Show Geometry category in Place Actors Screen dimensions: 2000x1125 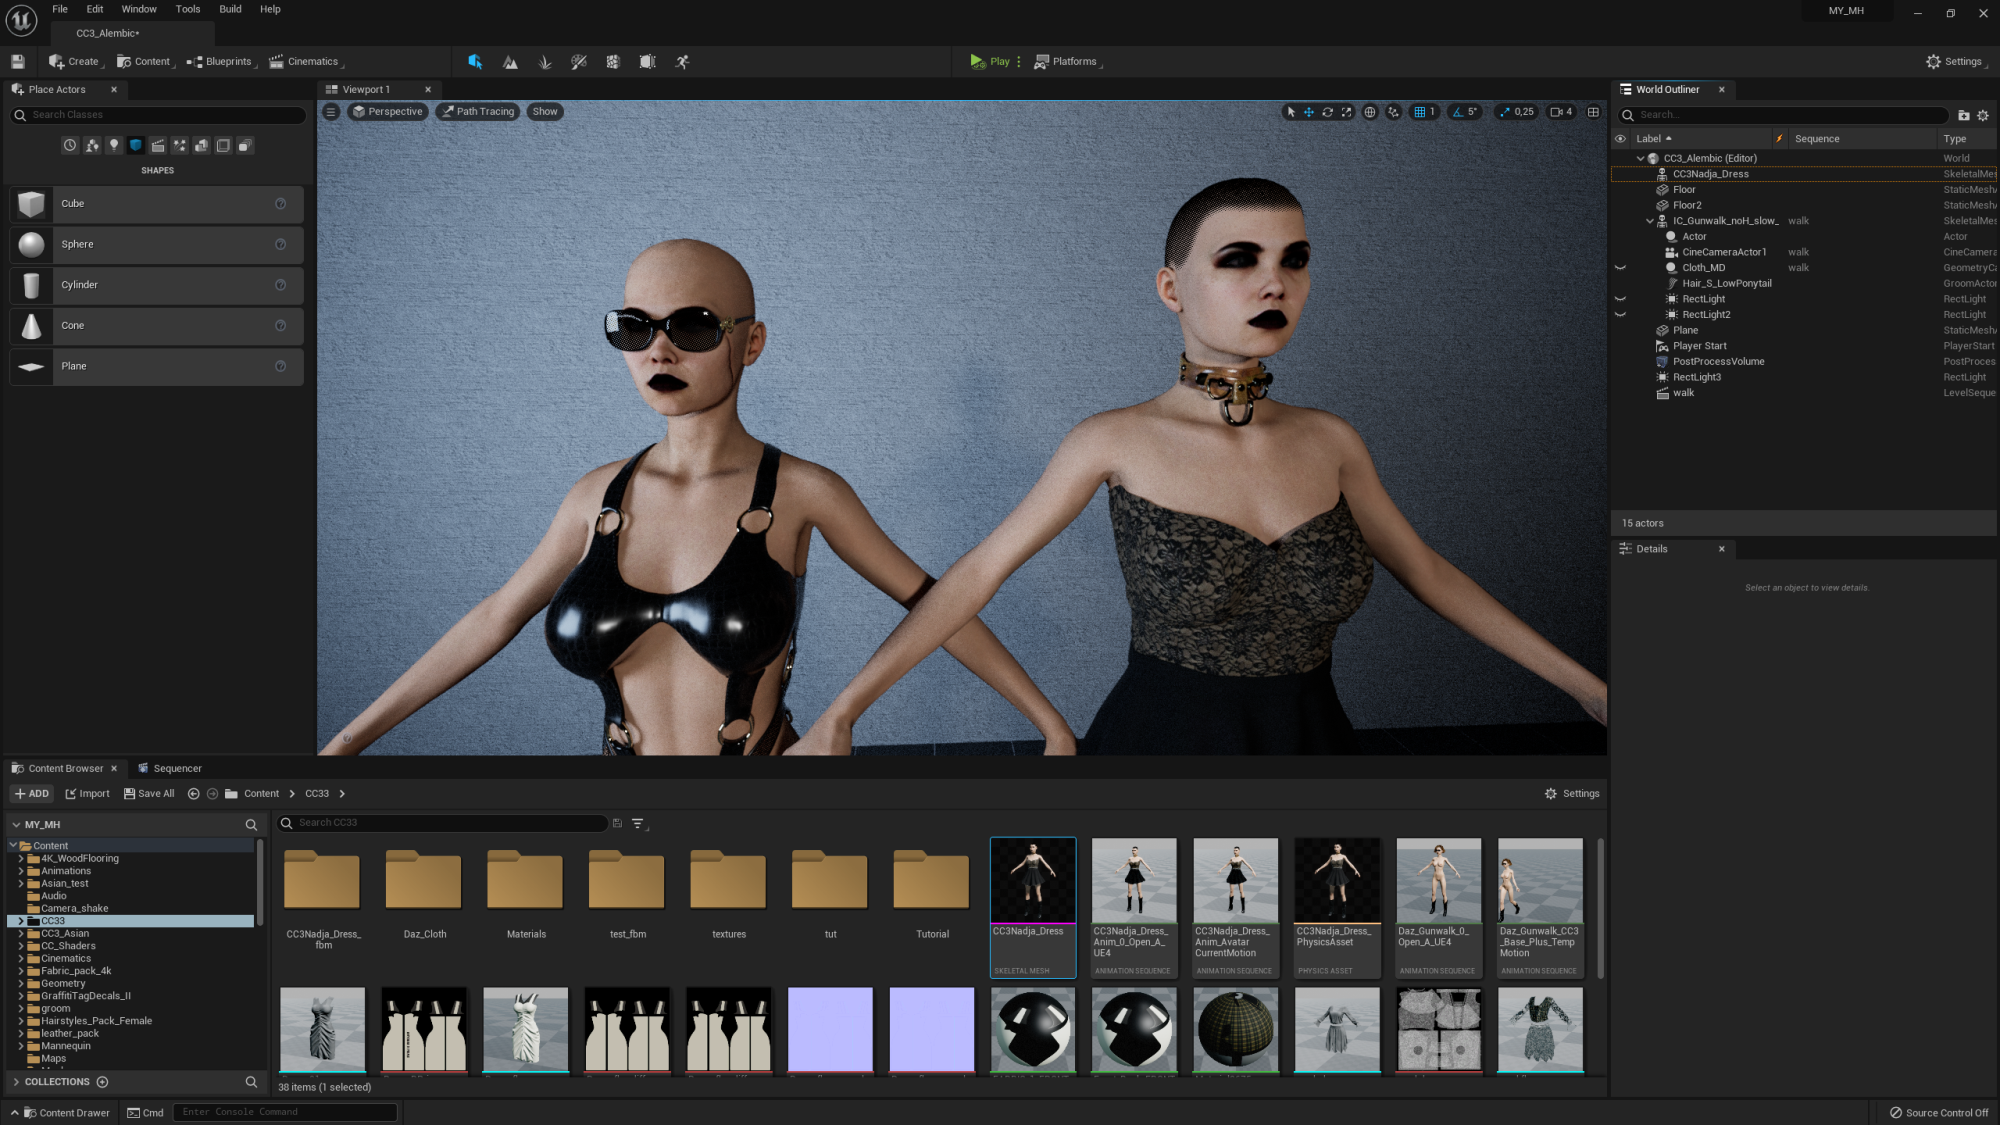201,145
